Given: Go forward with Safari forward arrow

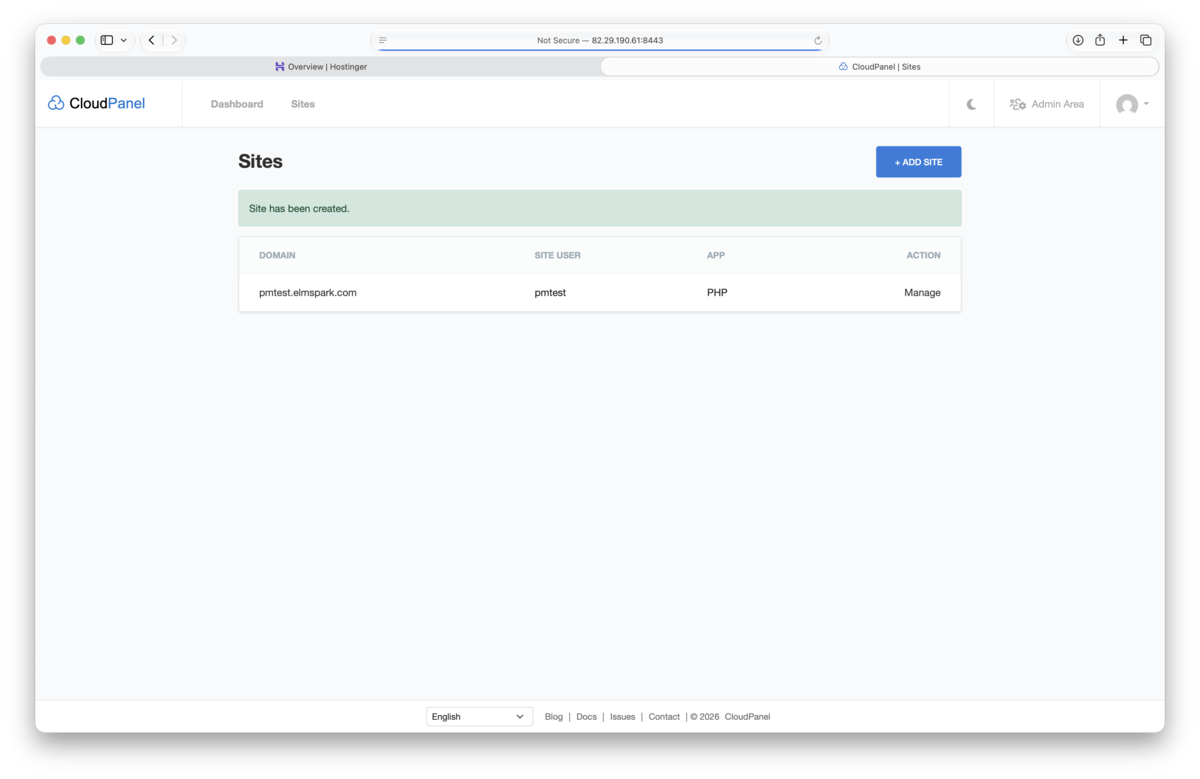Looking at the screenshot, I should coord(174,40).
